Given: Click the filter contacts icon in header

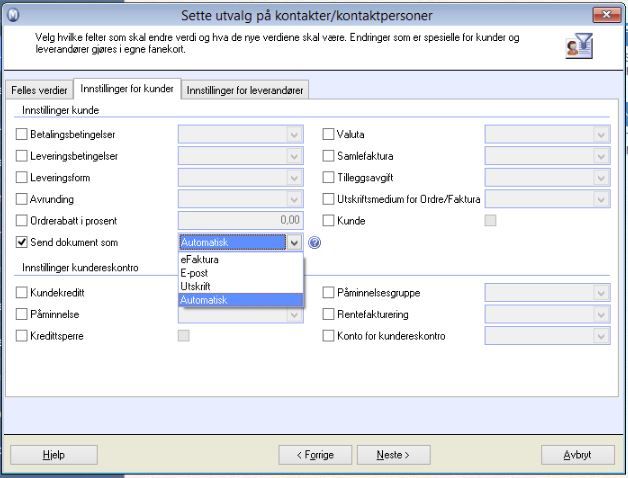Looking at the screenshot, I should click(x=579, y=43).
